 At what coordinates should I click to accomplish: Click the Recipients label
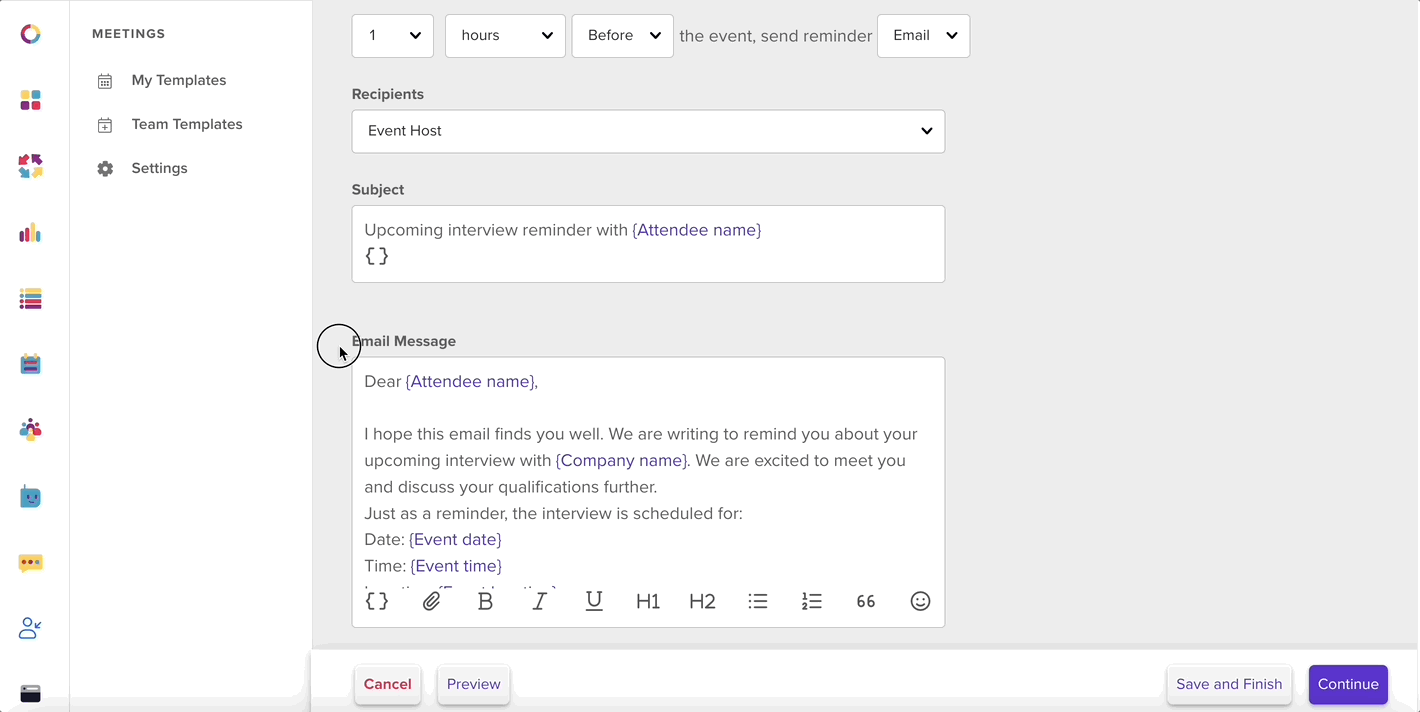388,95
